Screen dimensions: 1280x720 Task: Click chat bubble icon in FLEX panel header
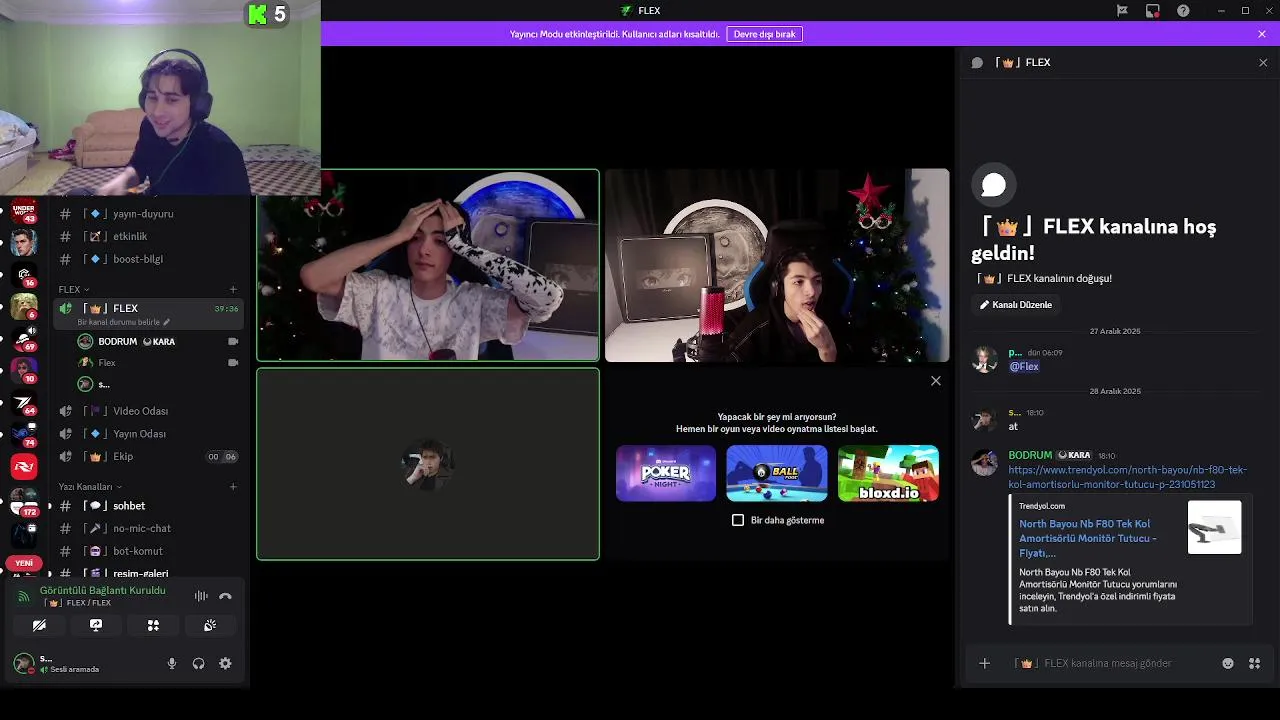point(977,62)
